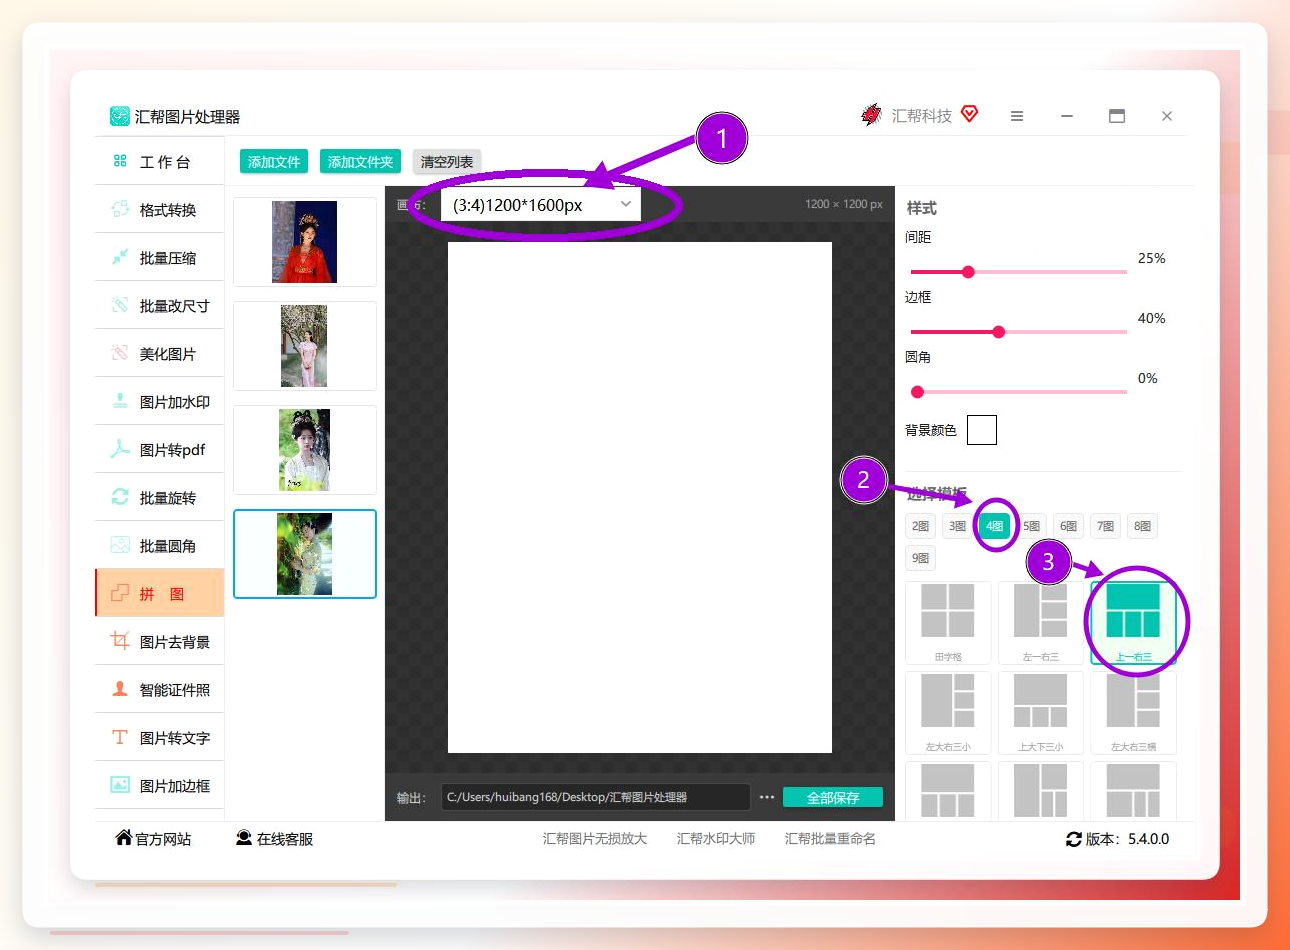Screen dimensions: 1290x950
Task: Click the 圆角 corner radius slider handle
Action: (x=917, y=392)
